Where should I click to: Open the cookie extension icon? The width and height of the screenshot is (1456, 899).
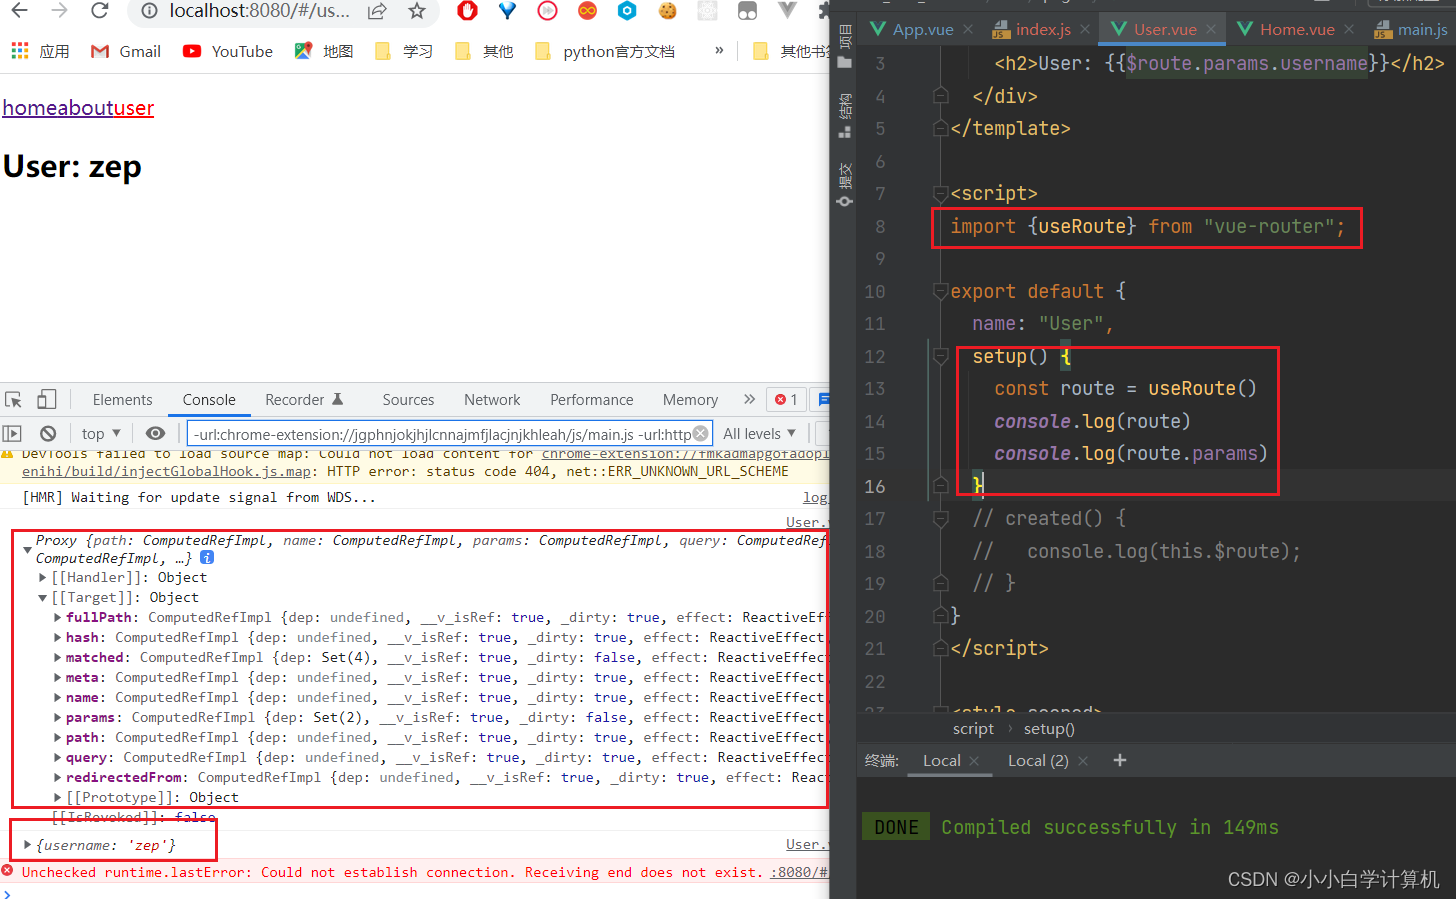click(667, 11)
